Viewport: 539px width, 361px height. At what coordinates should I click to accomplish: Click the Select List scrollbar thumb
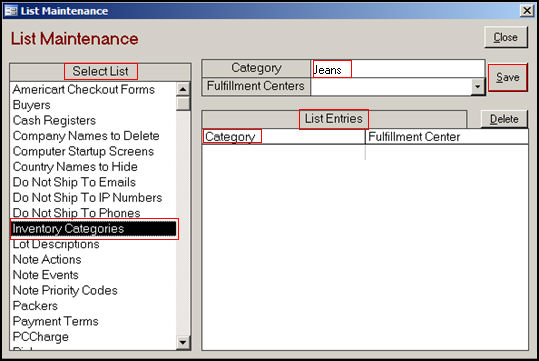183,103
